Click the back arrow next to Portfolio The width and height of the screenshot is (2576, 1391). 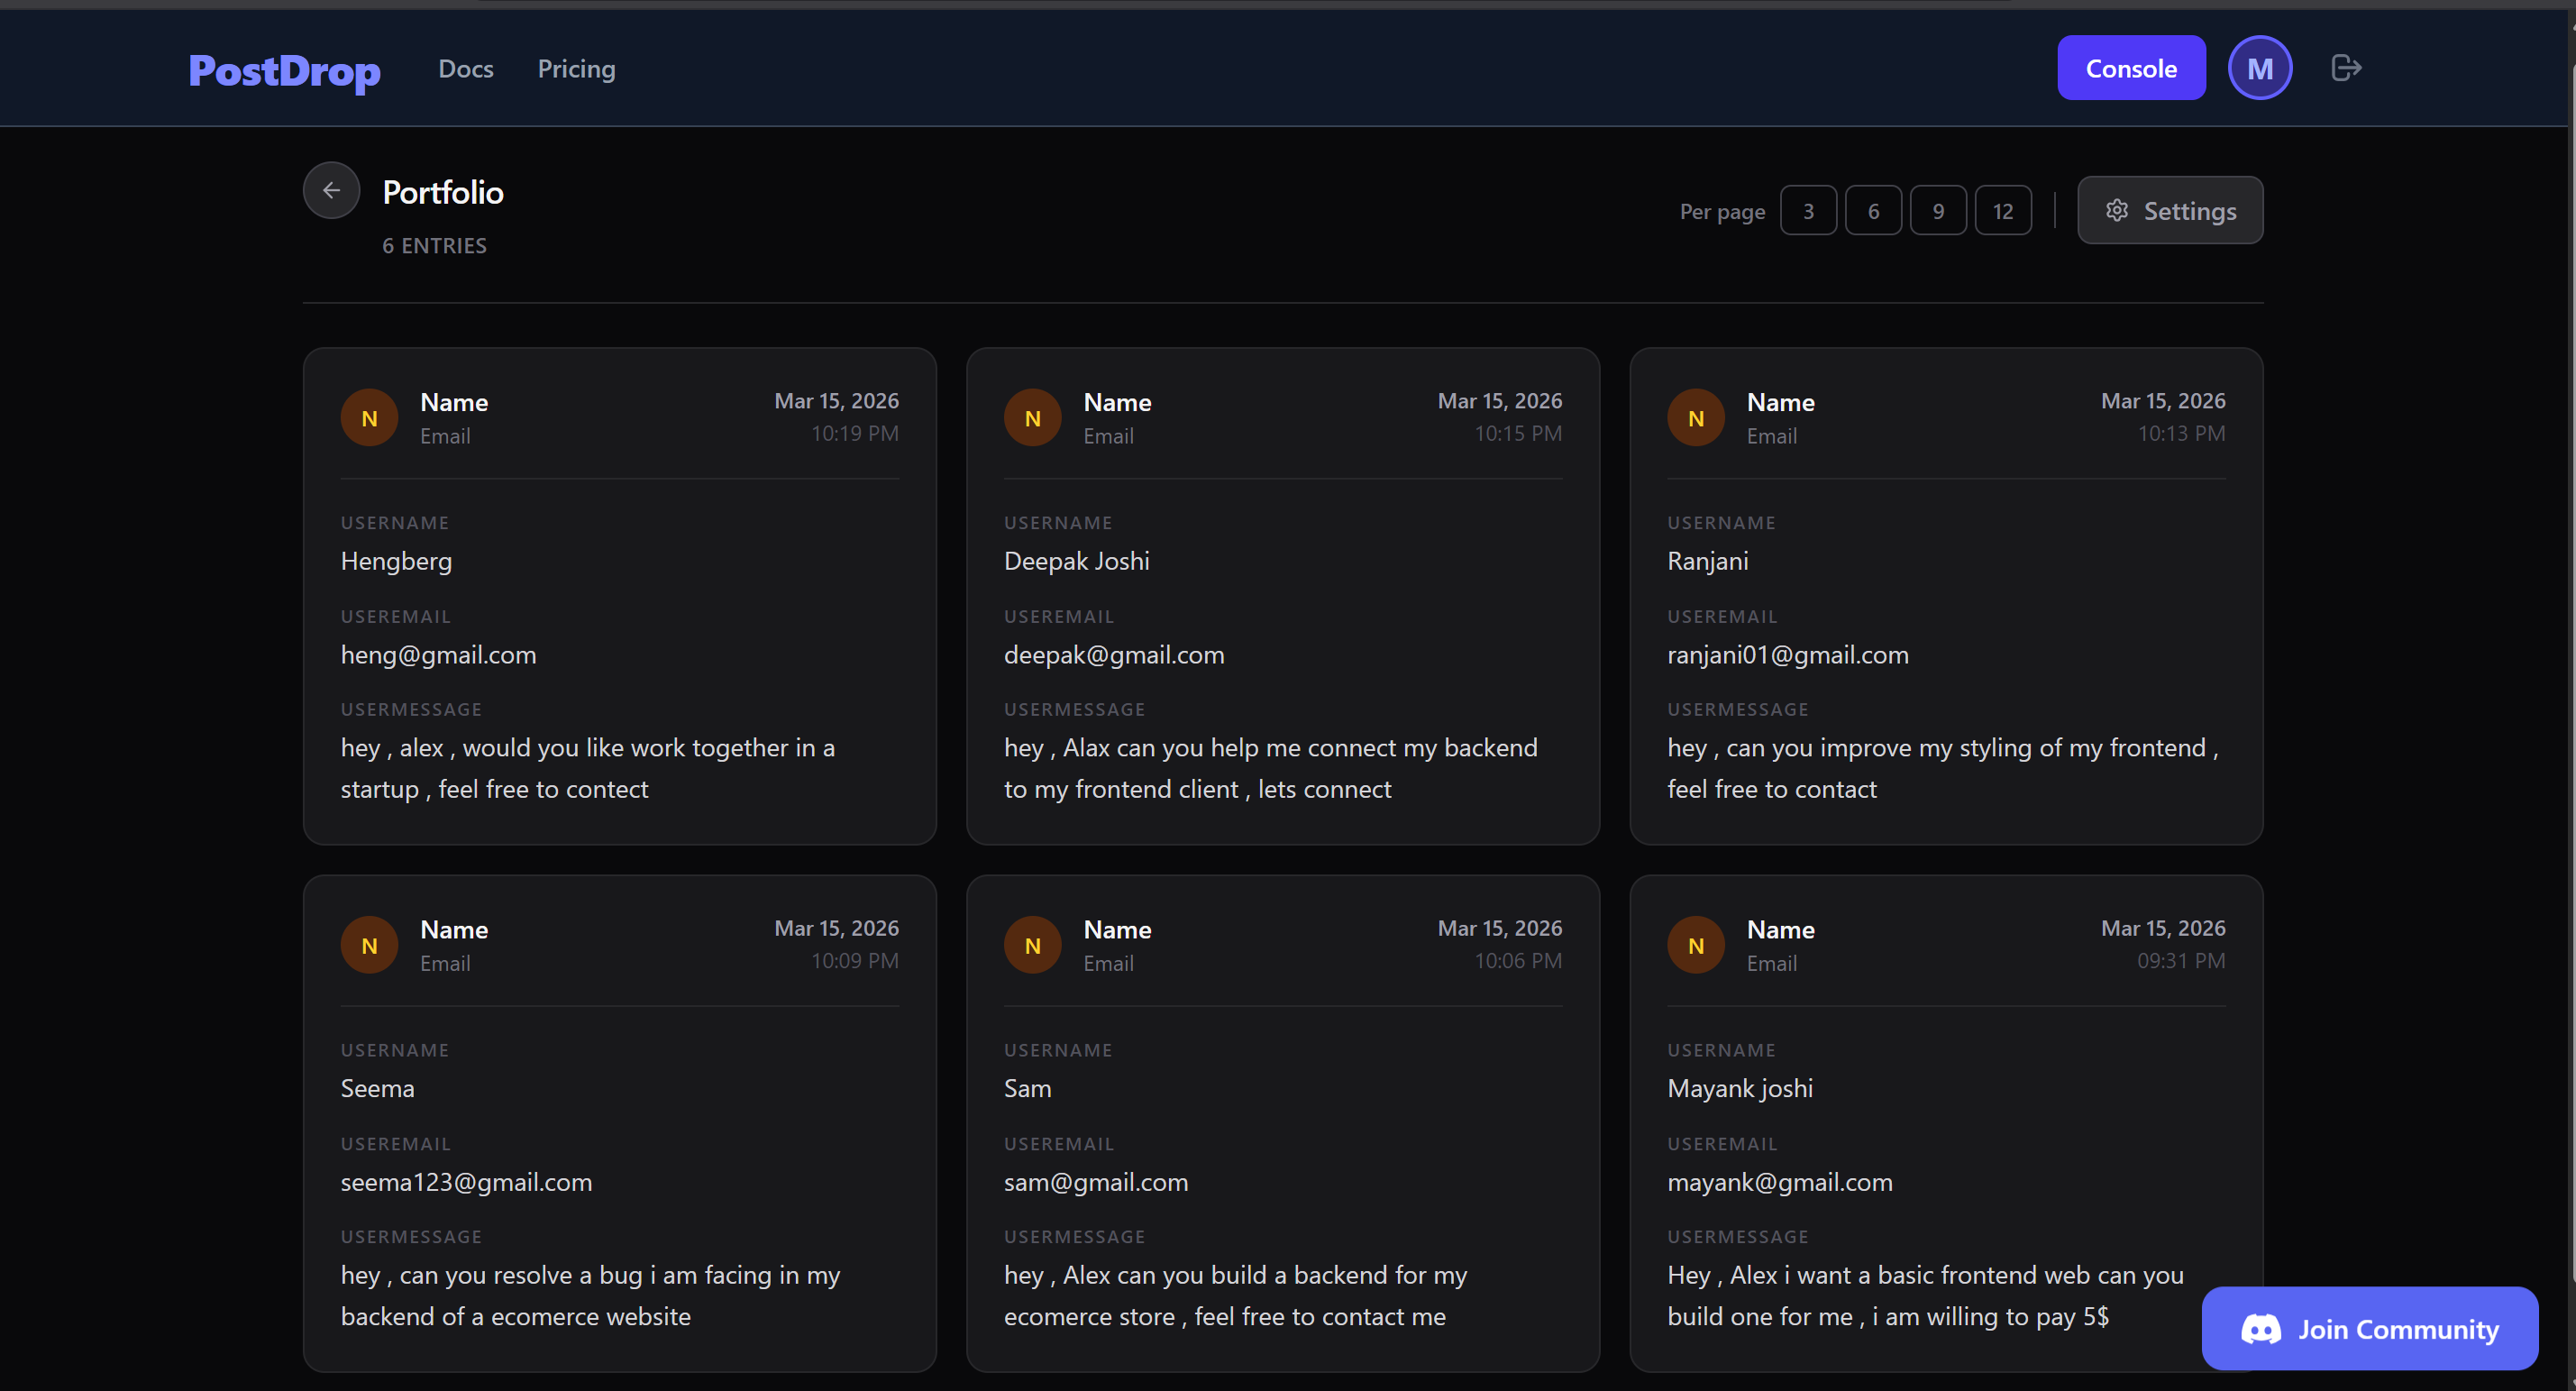(x=331, y=190)
